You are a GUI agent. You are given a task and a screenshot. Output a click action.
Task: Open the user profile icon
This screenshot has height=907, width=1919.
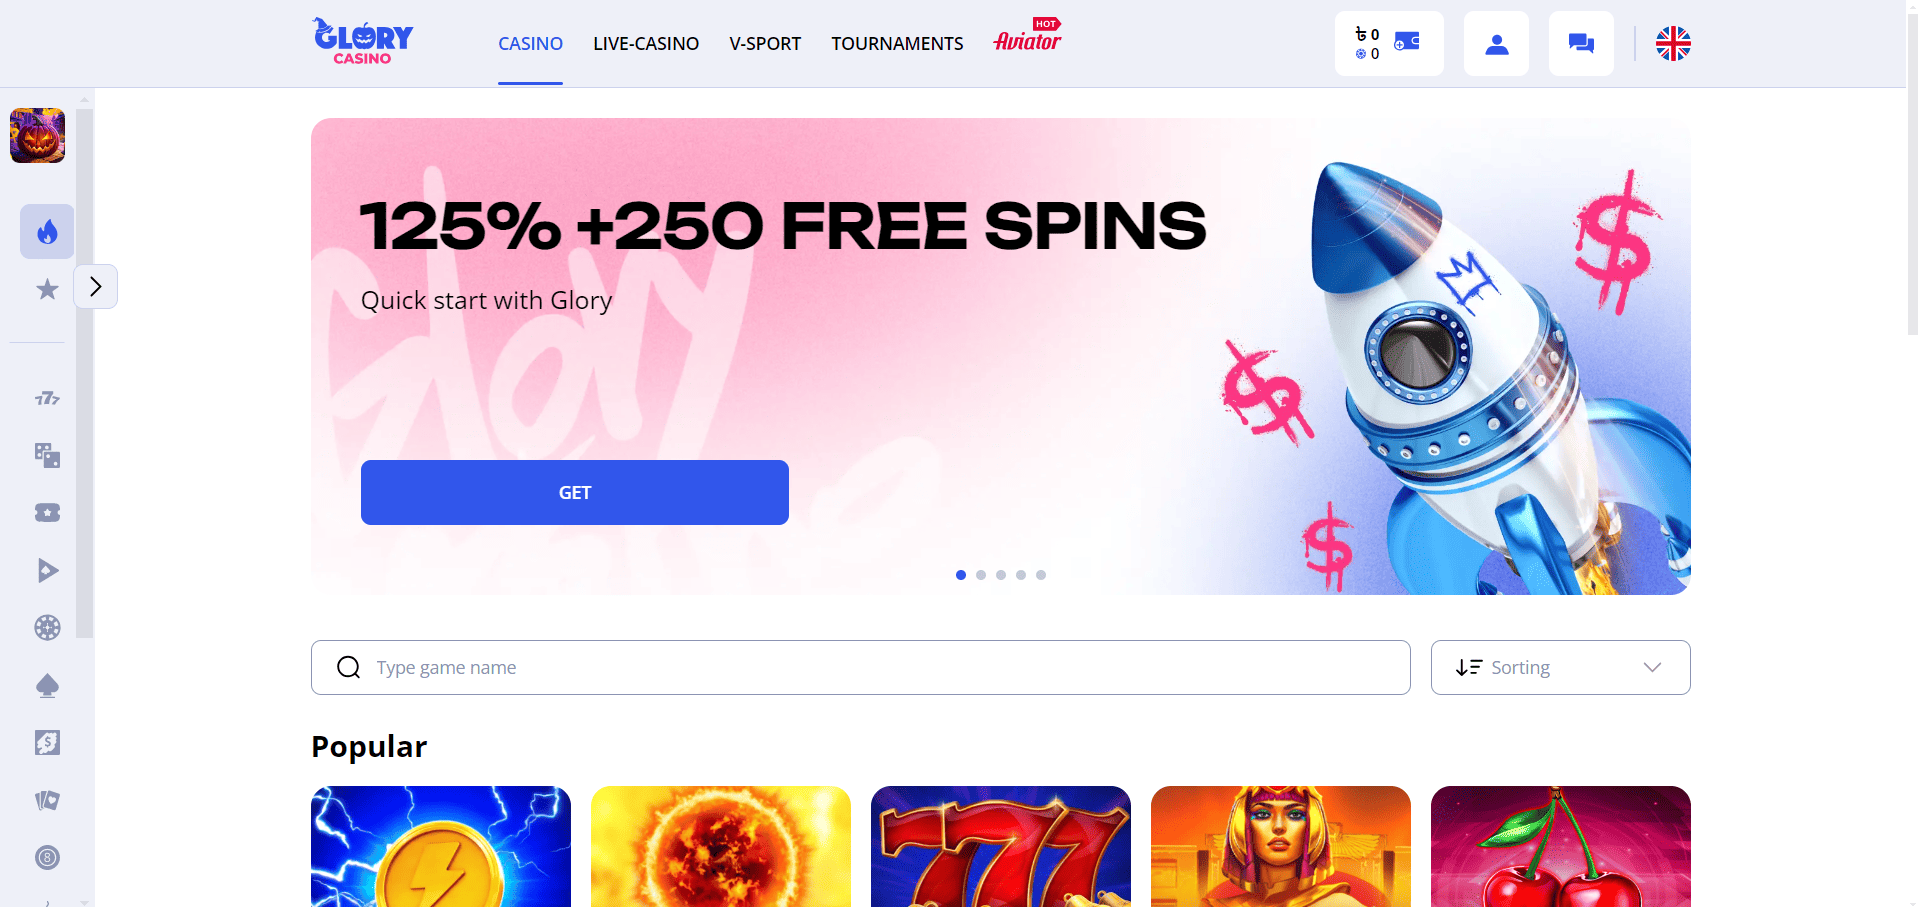tap(1496, 44)
